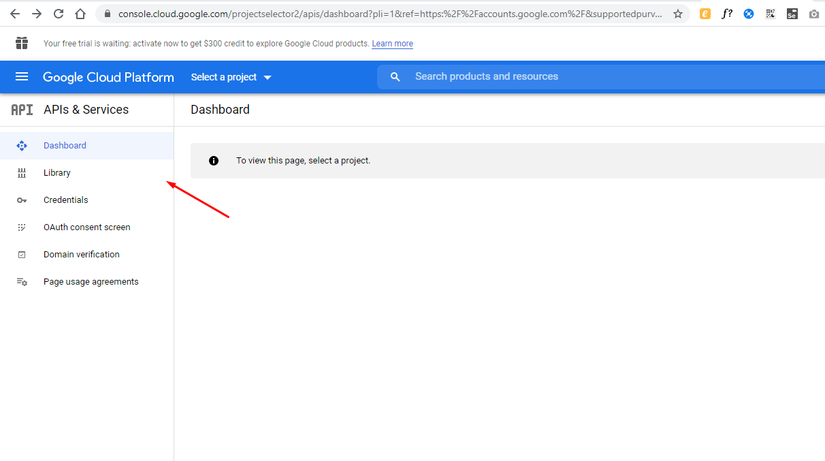Click the gift icon in free trial banner
This screenshot has height=461, width=825.
click(x=22, y=43)
